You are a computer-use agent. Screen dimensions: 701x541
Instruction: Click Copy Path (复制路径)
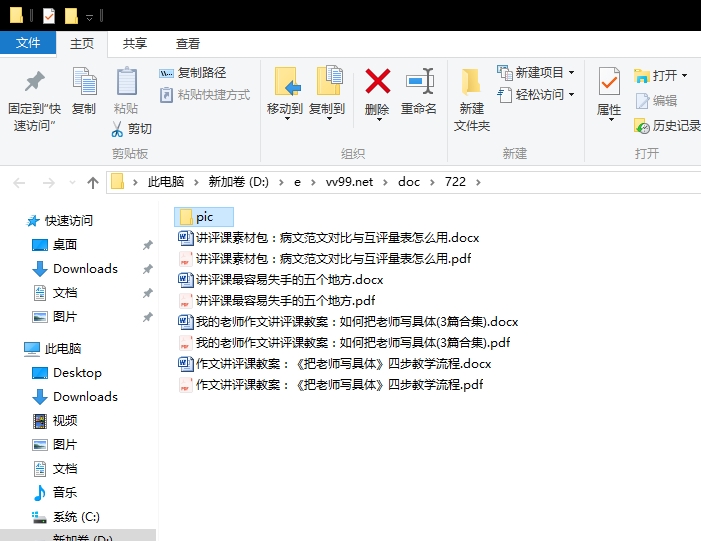tap(193, 72)
